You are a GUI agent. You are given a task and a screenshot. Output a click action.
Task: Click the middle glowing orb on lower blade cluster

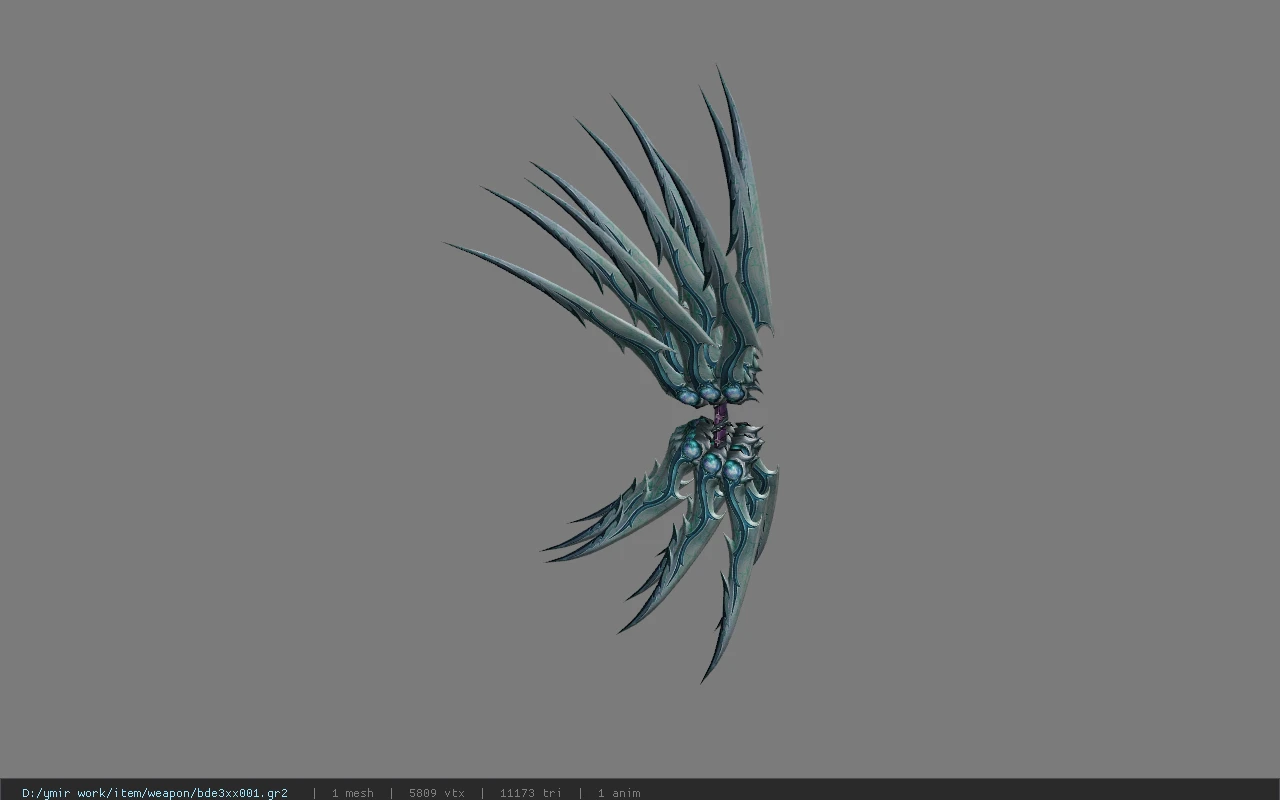pos(711,463)
